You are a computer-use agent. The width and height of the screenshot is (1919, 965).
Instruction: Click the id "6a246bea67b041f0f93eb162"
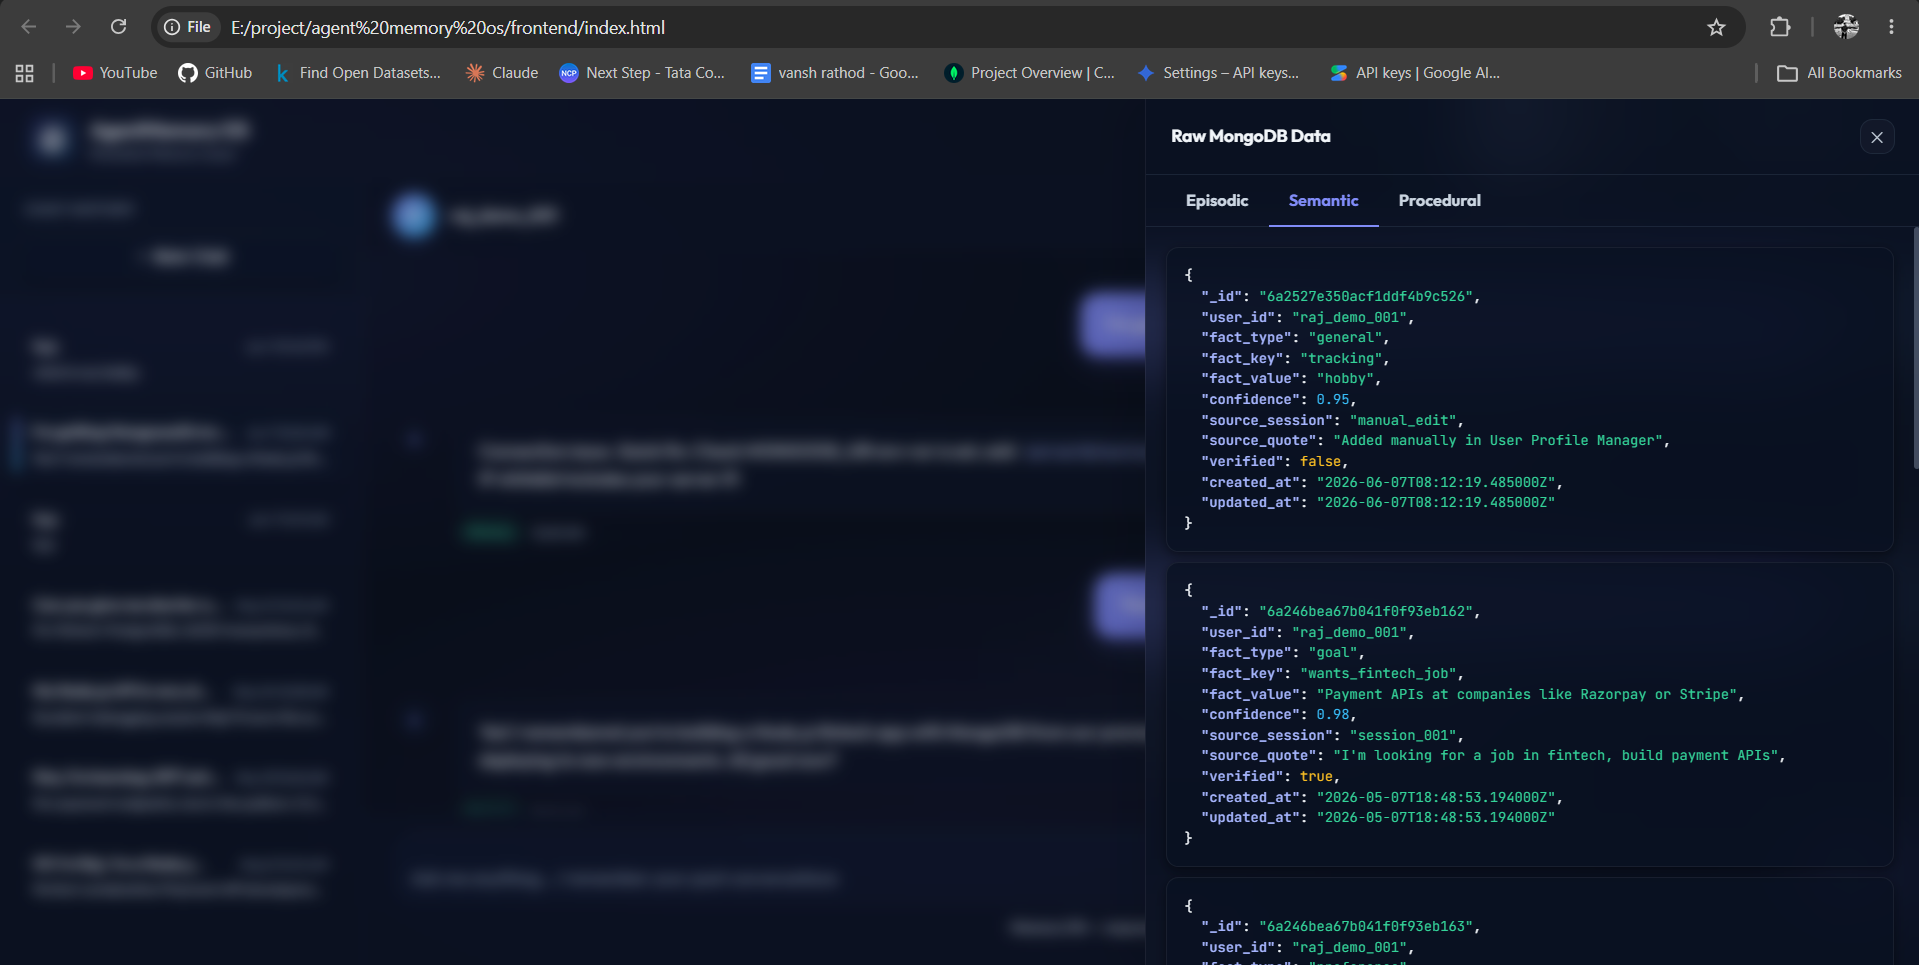point(1366,612)
